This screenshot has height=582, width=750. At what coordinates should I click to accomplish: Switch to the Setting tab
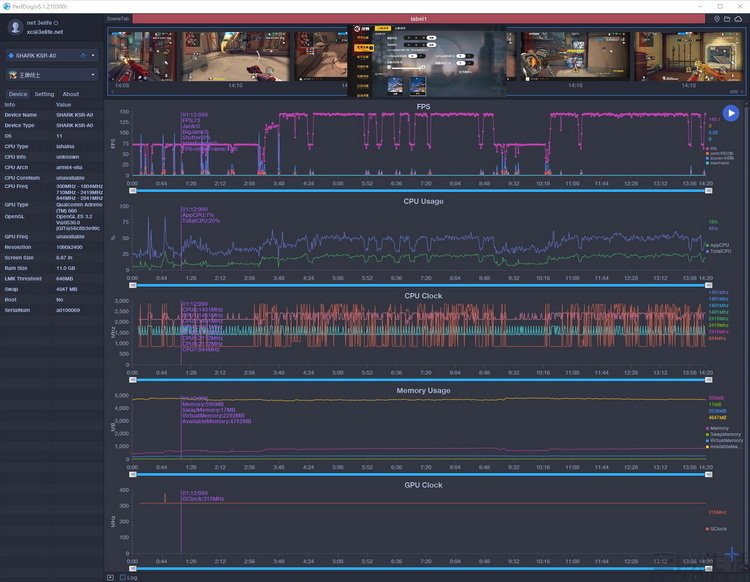pyautogui.click(x=44, y=94)
